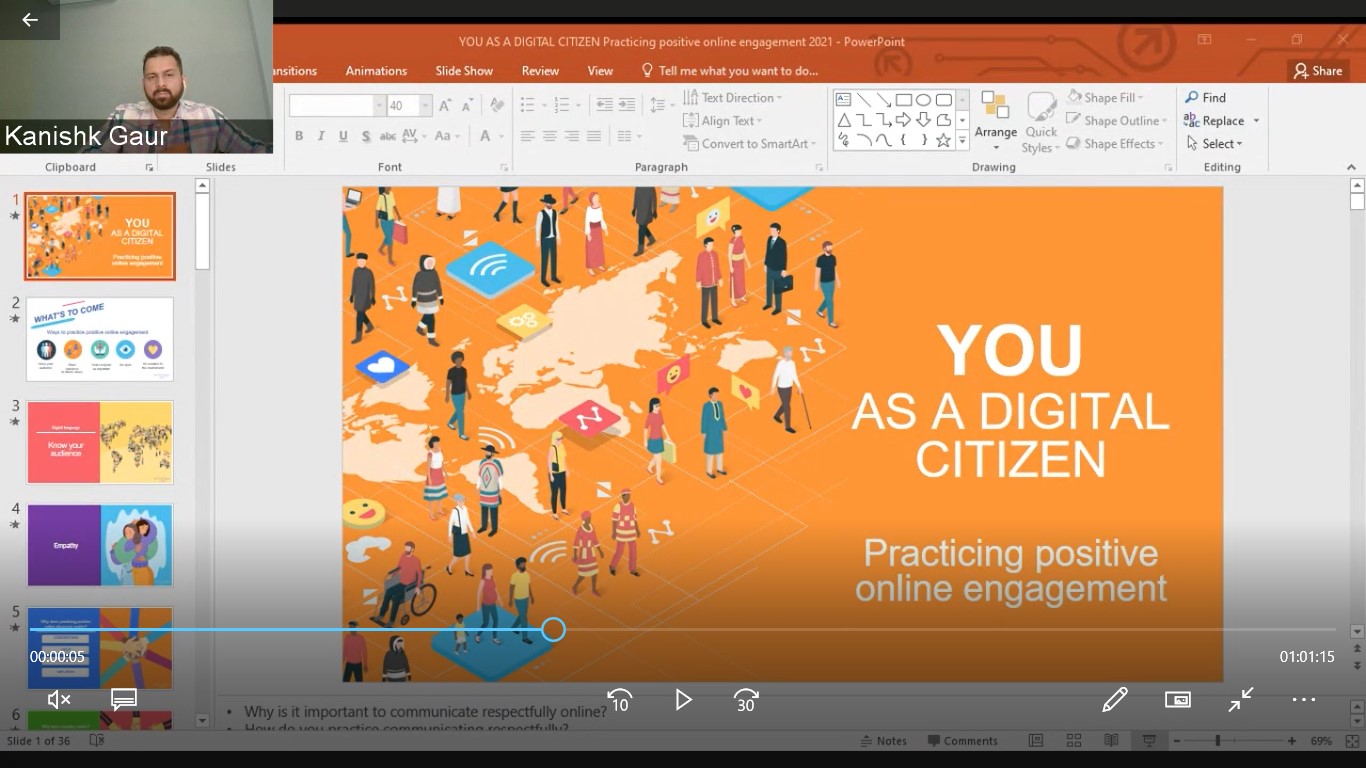Justify text alignment
Screen dimensions: 1366x768
[x=594, y=136]
